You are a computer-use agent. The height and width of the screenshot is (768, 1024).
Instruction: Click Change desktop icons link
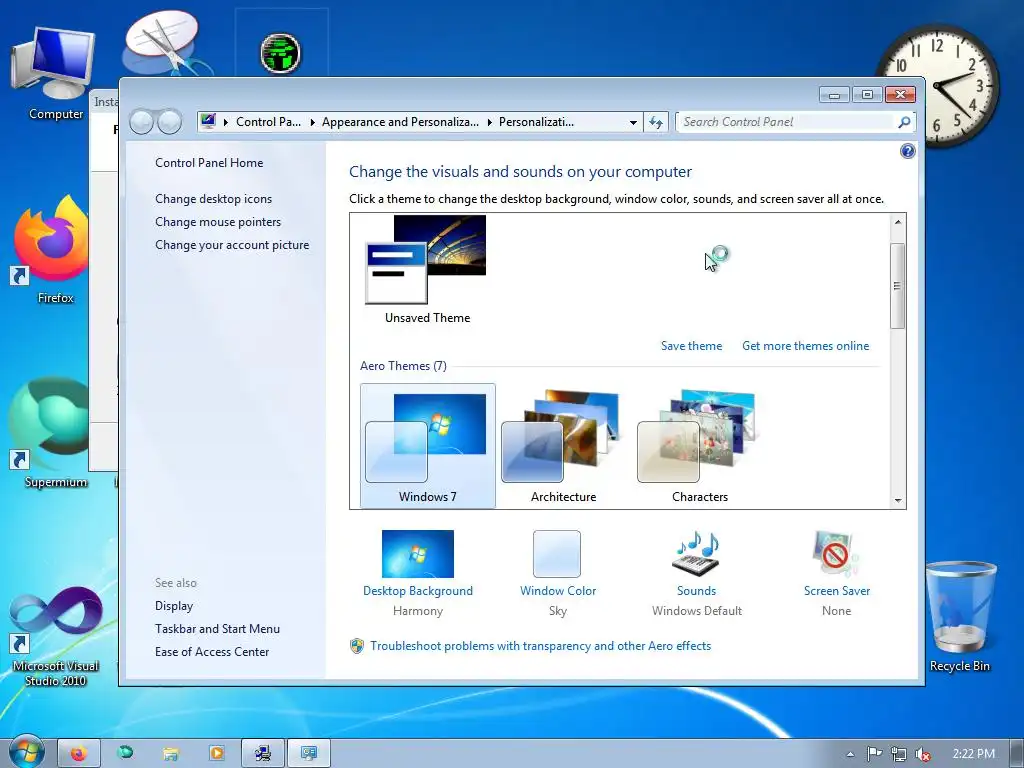[214, 199]
